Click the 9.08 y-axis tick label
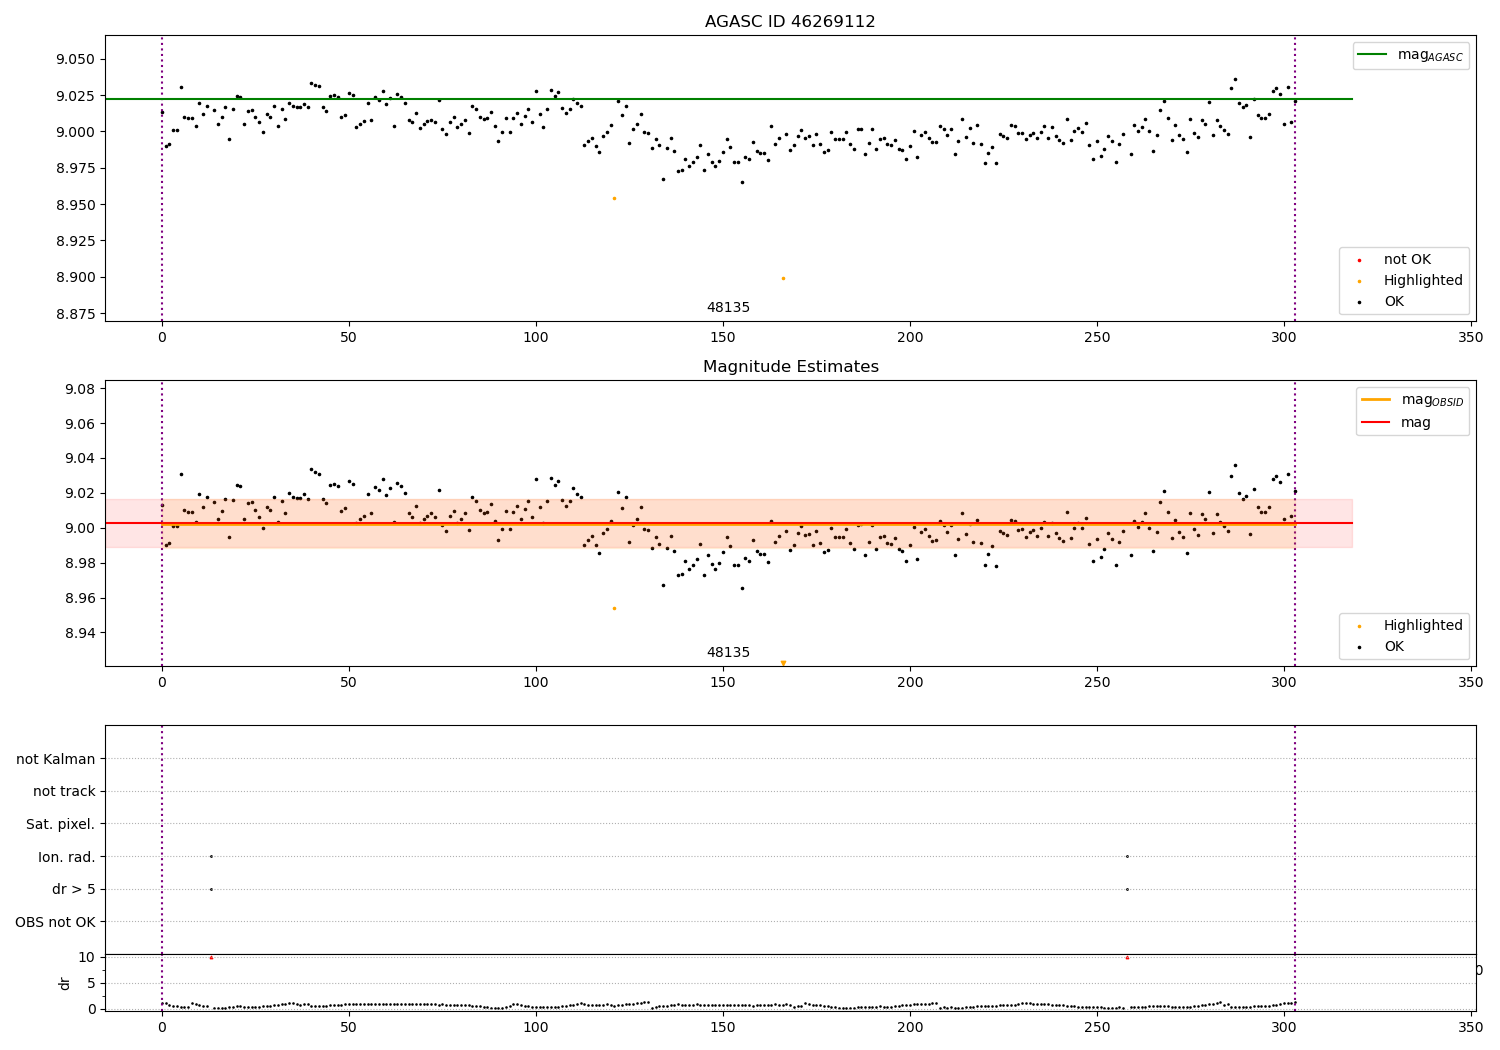Viewport: 1500px width, 1050px height. [x=80, y=389]
